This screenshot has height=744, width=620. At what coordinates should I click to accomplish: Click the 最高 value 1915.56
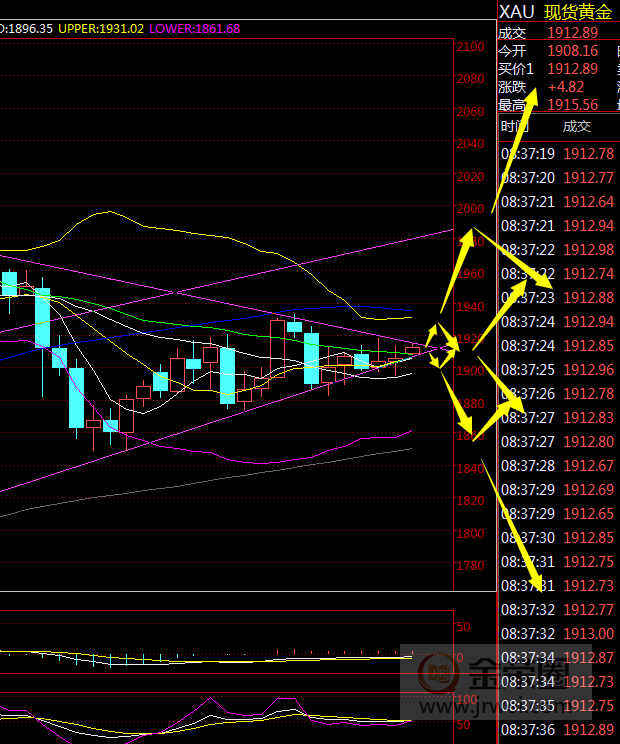(572, 105)
